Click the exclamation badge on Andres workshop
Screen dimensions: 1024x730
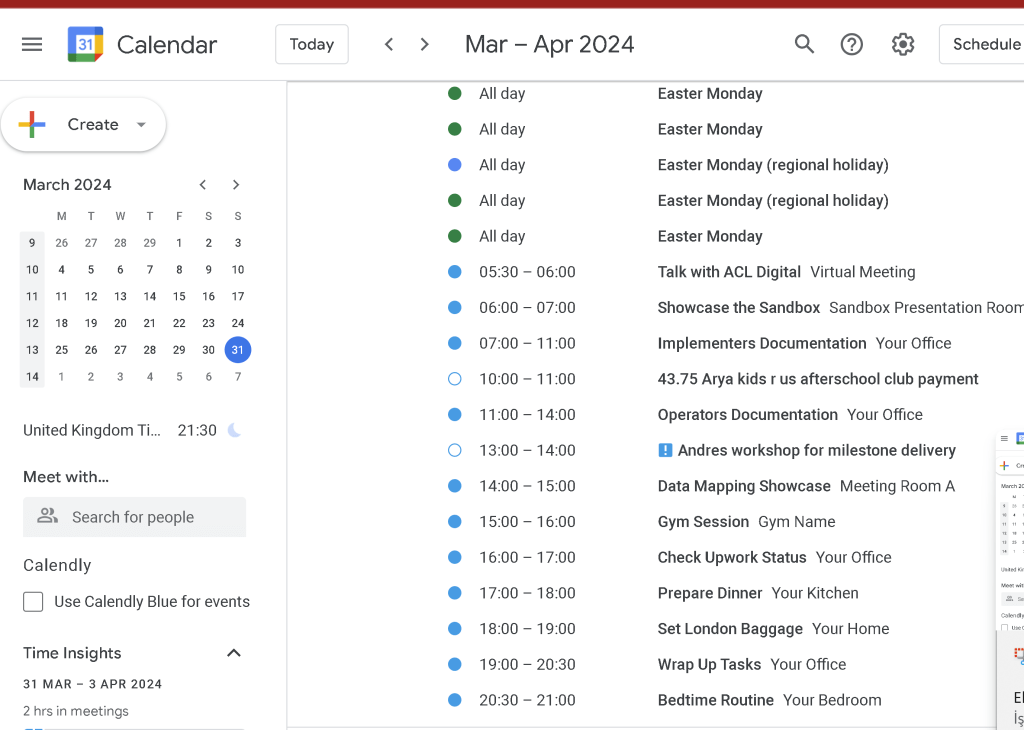665,451
